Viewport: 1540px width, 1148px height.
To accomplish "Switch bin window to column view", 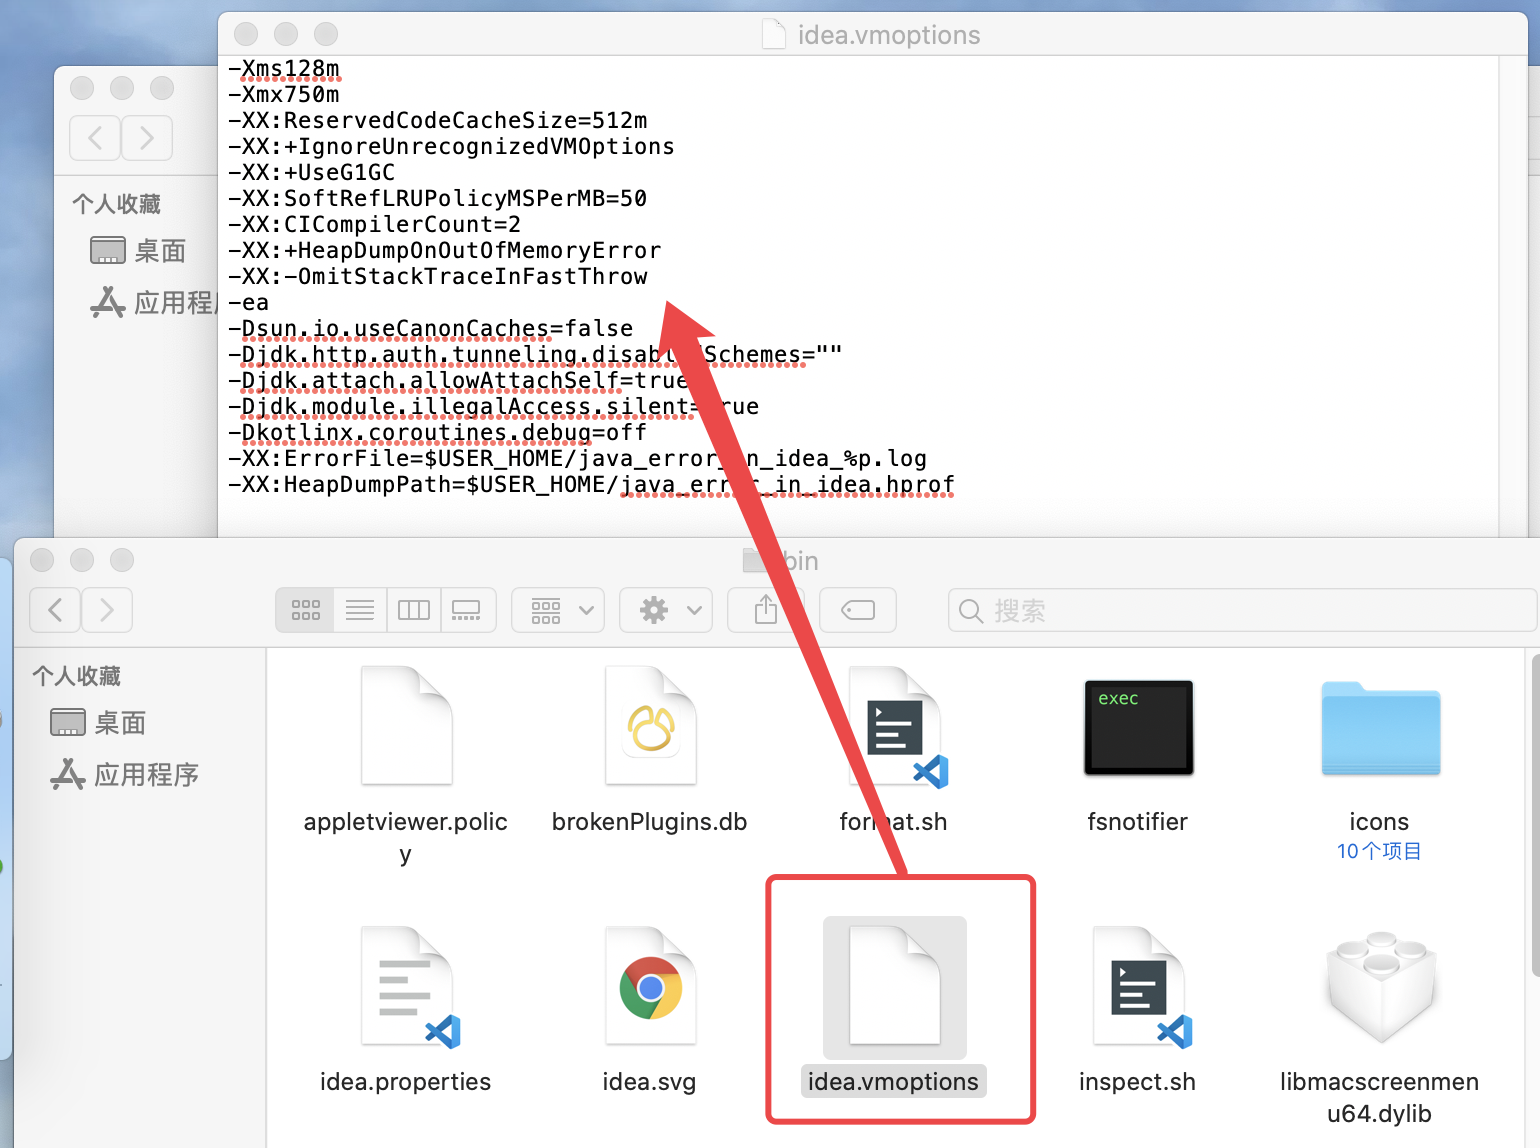I will 414,610.
